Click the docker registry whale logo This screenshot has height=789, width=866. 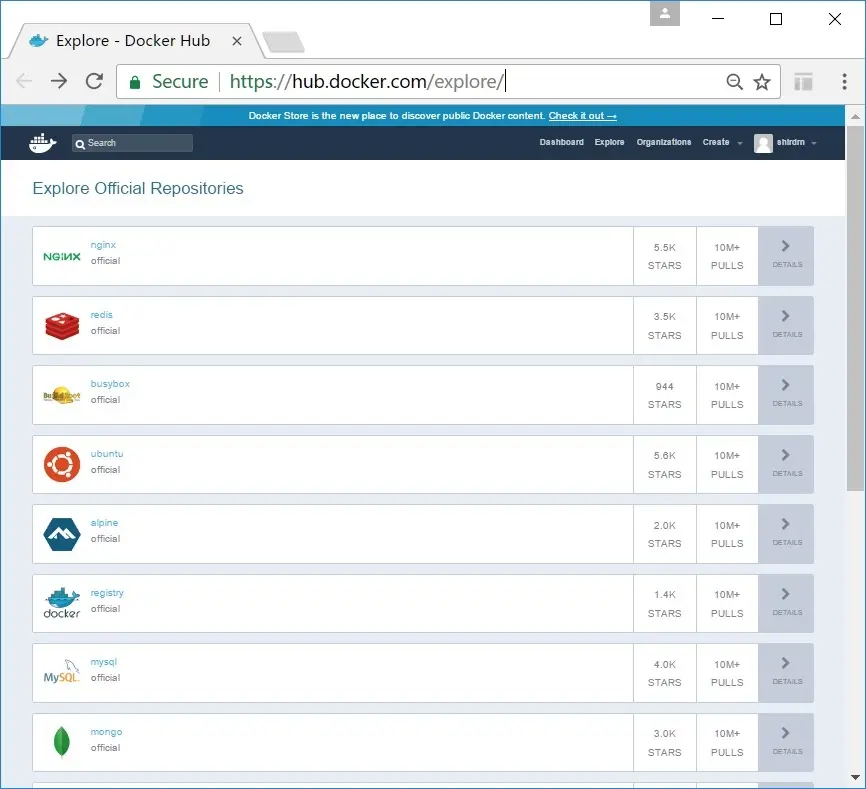(x=62, y=603)
